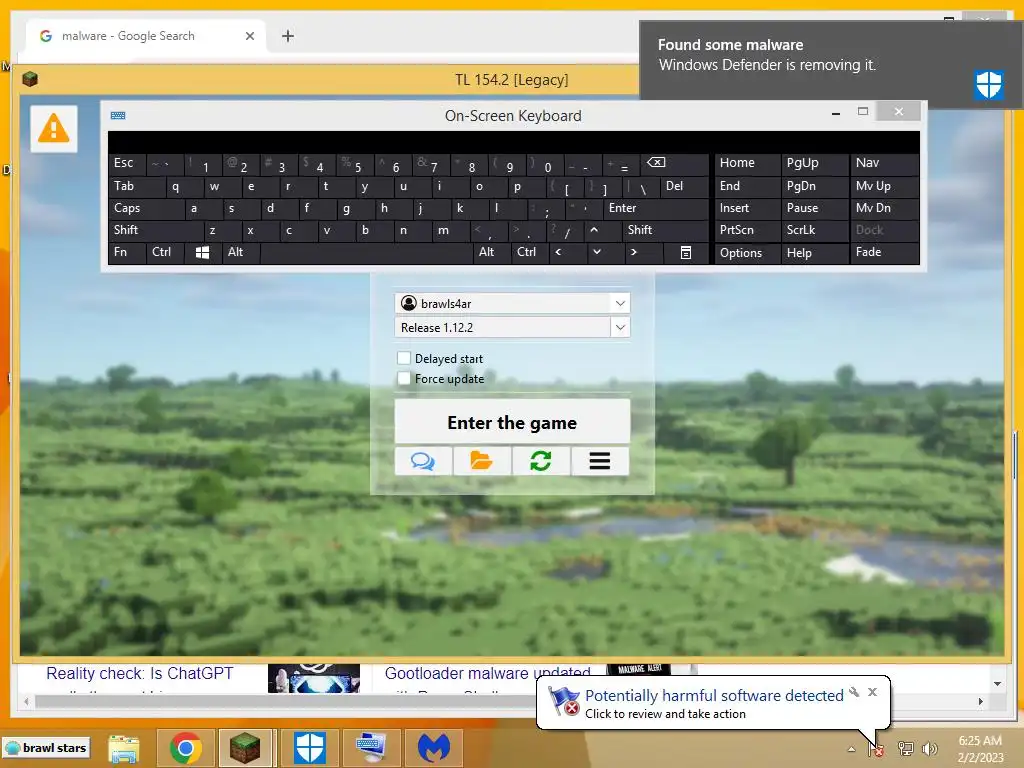1024x768 pixels.
Task: Click the Enter the game button
Action: point(512,423)
